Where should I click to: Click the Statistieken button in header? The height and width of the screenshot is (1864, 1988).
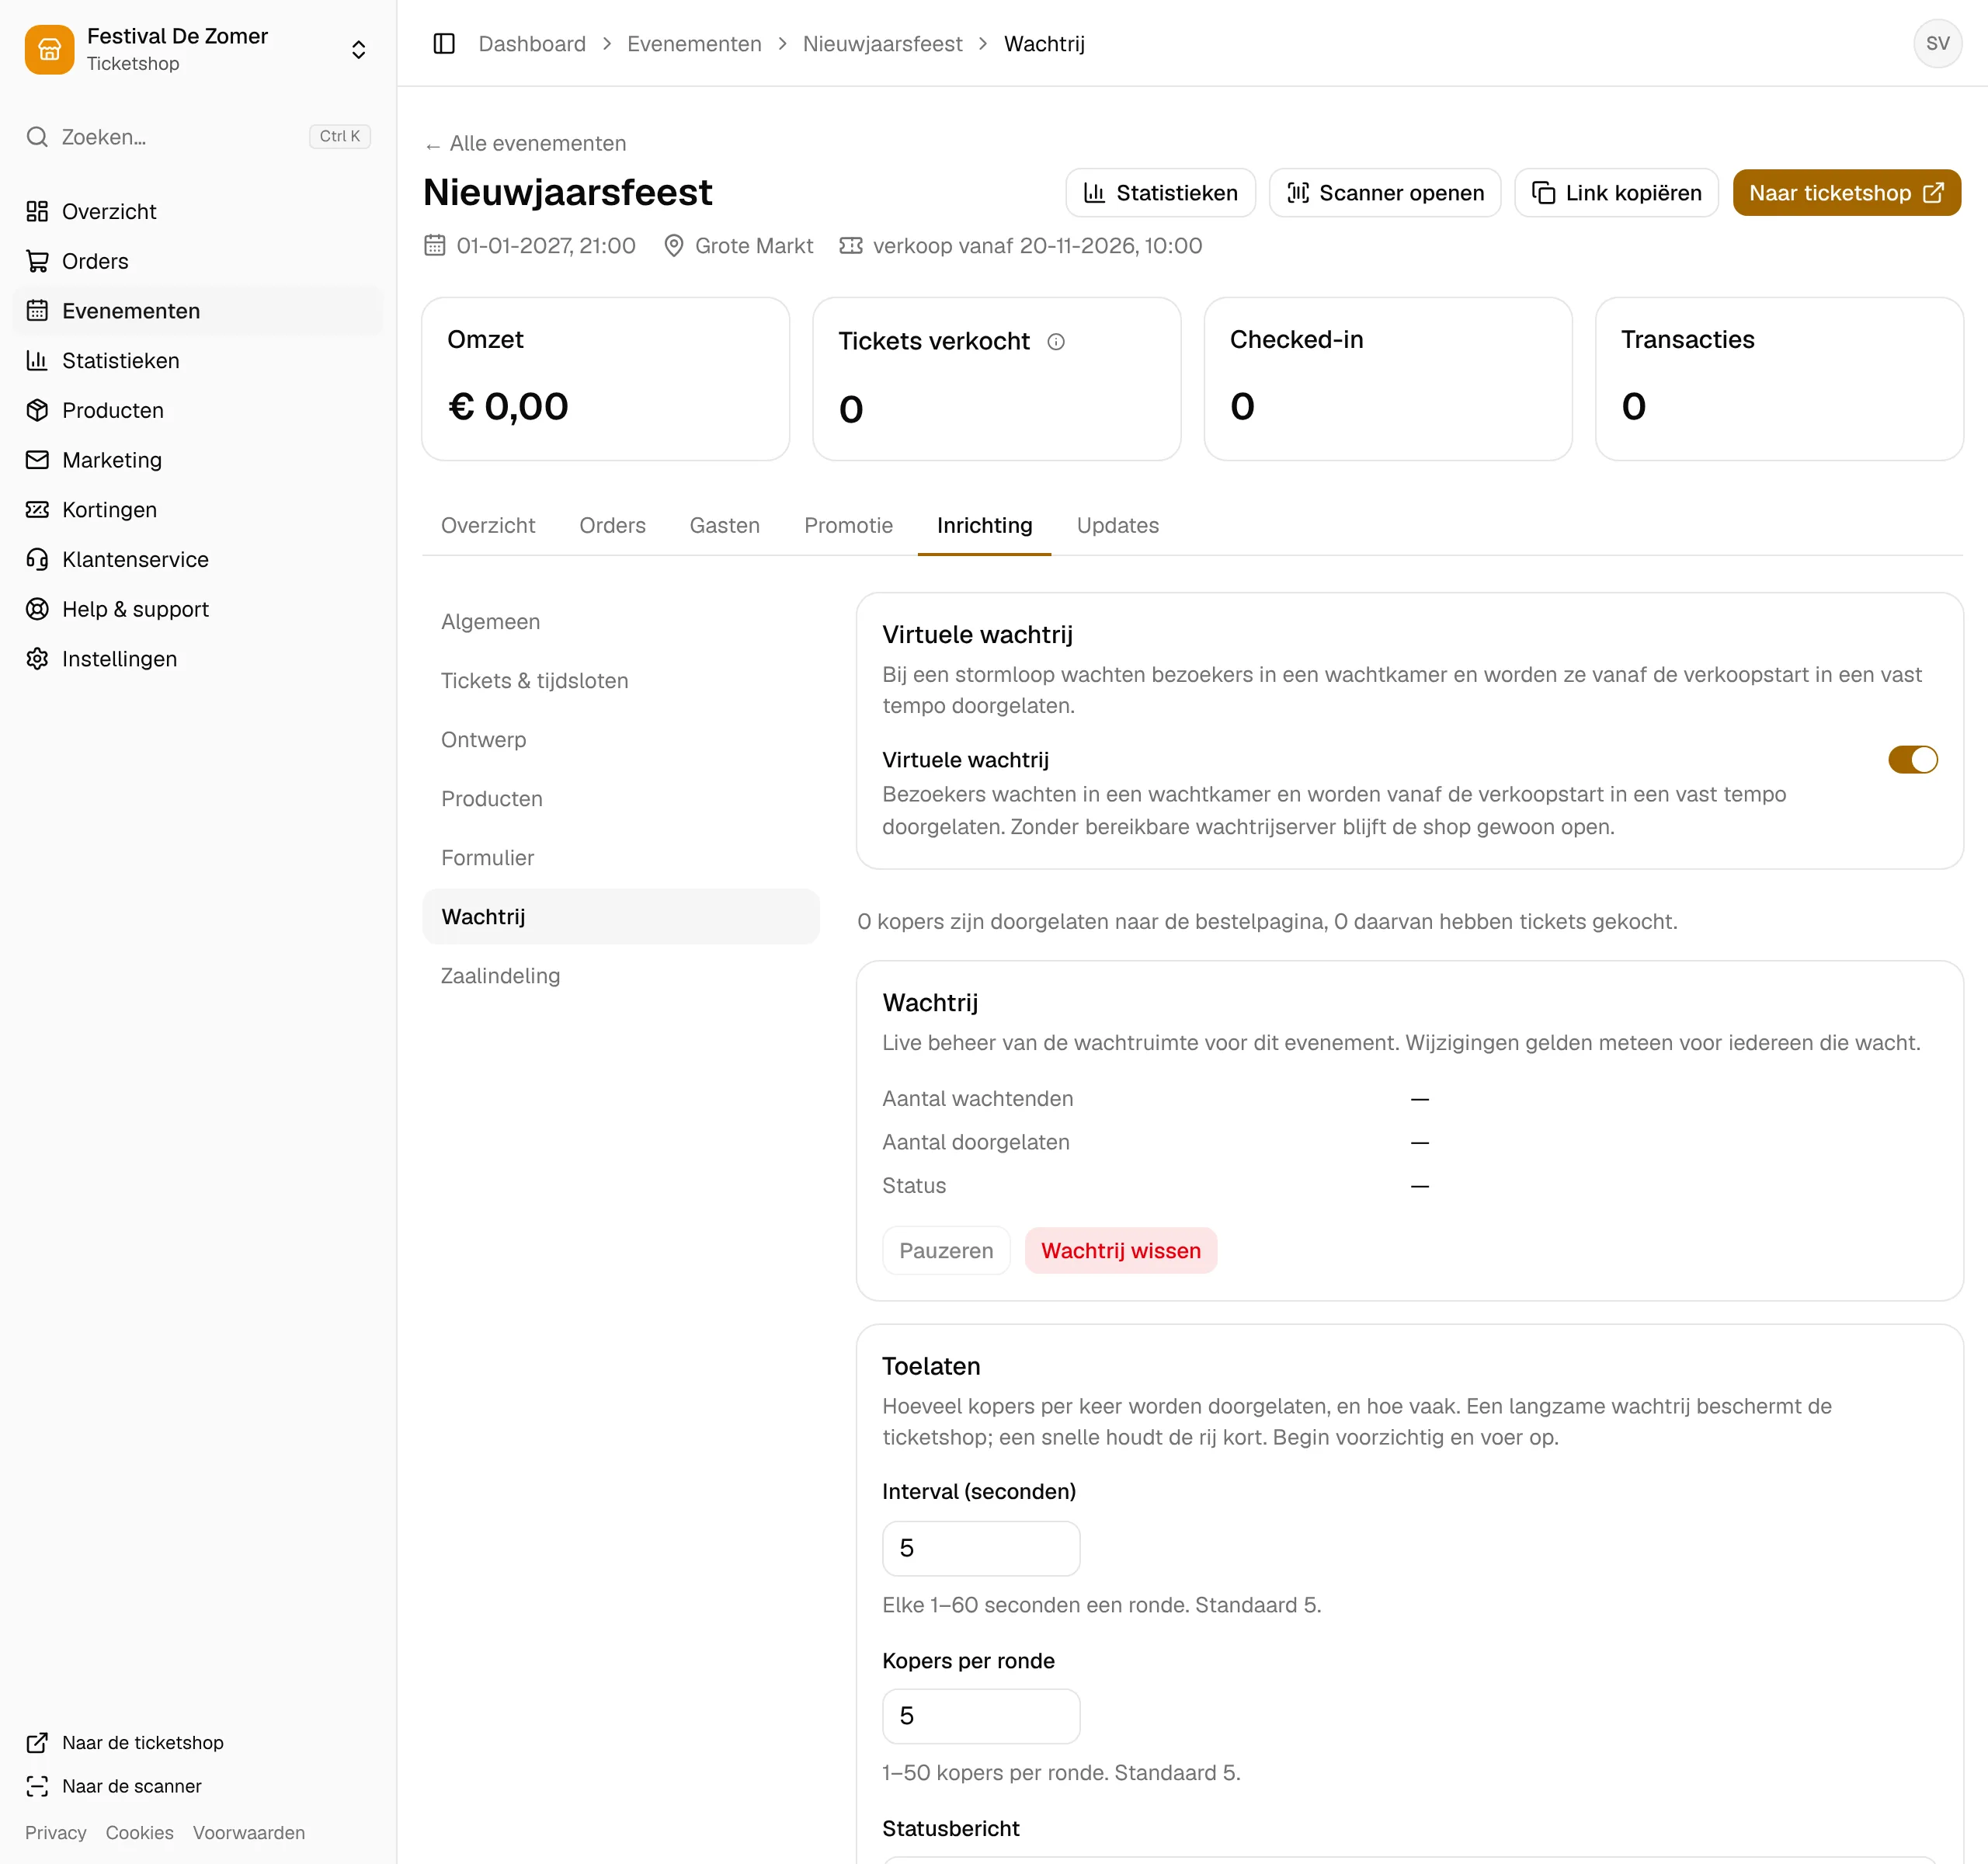click(x=1160, y=193)
